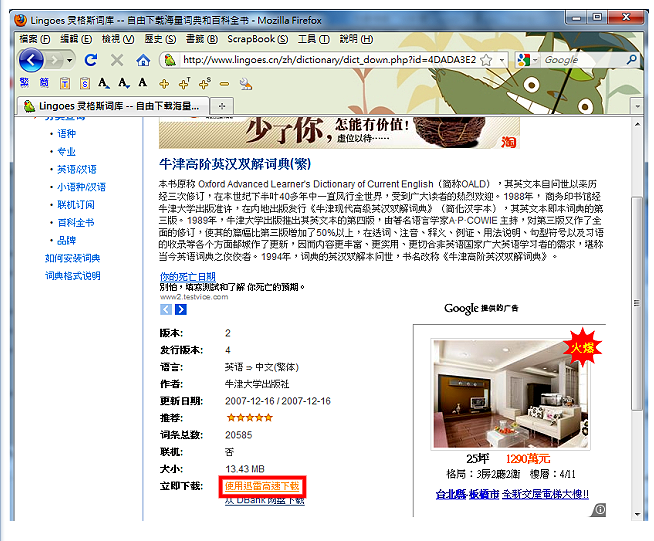Click the plain A font icon
The image size is (654, 541).
(x=143, y=83)
